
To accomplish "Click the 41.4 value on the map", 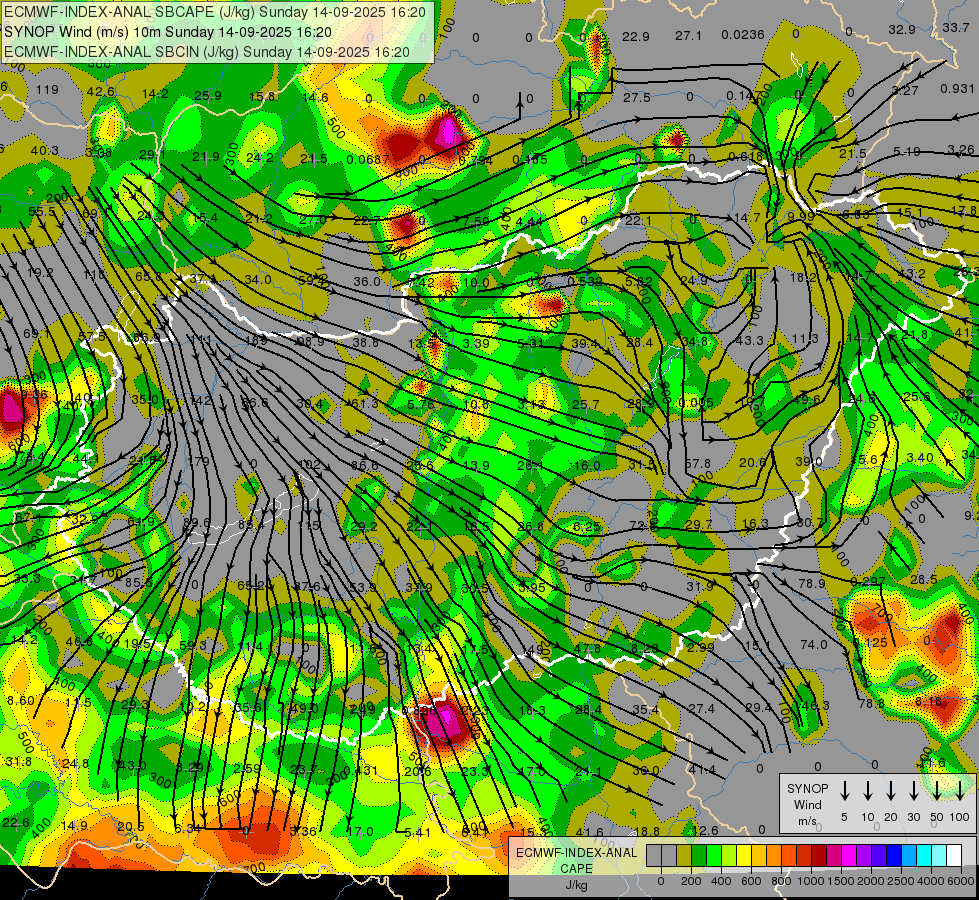I will click(702, 769).
